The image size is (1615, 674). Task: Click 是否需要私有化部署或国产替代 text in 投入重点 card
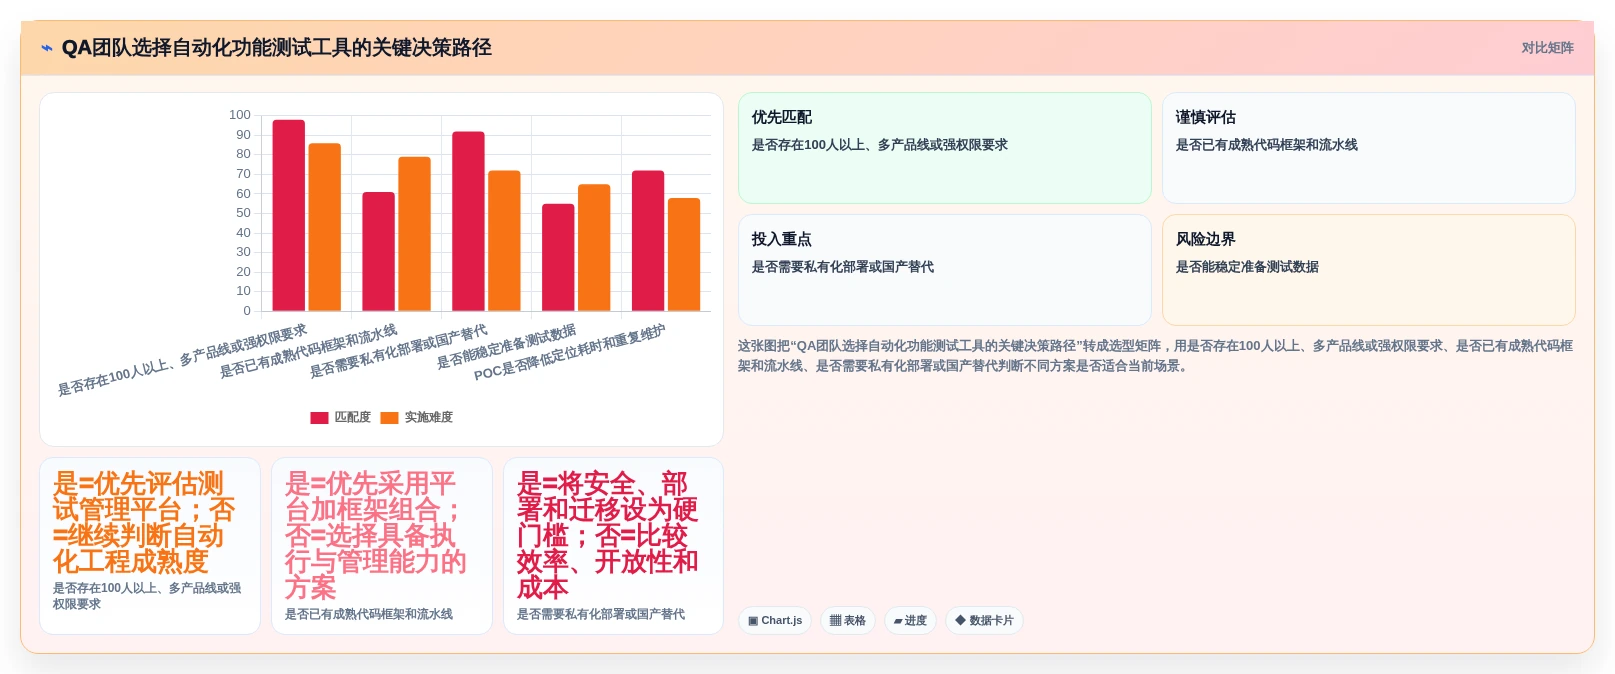coord(843,267)
